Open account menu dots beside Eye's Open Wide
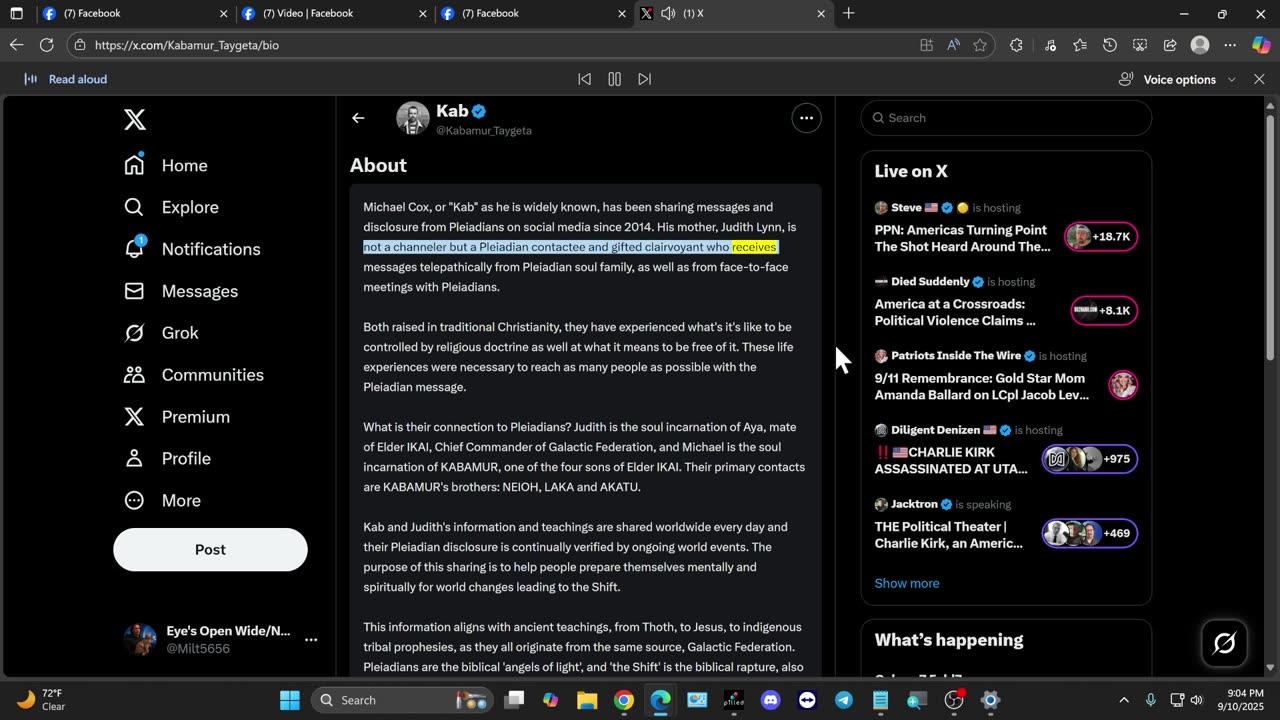The width and height of the screenshot is (1280, 720). [311, 640]
